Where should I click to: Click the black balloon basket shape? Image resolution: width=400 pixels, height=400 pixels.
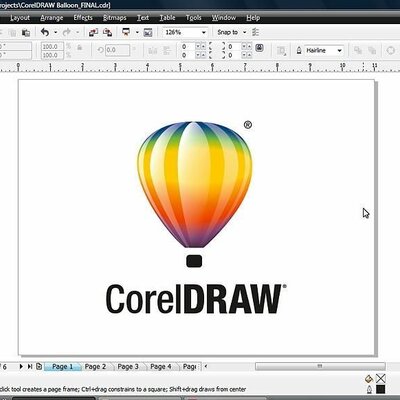(x=194, y=261)
